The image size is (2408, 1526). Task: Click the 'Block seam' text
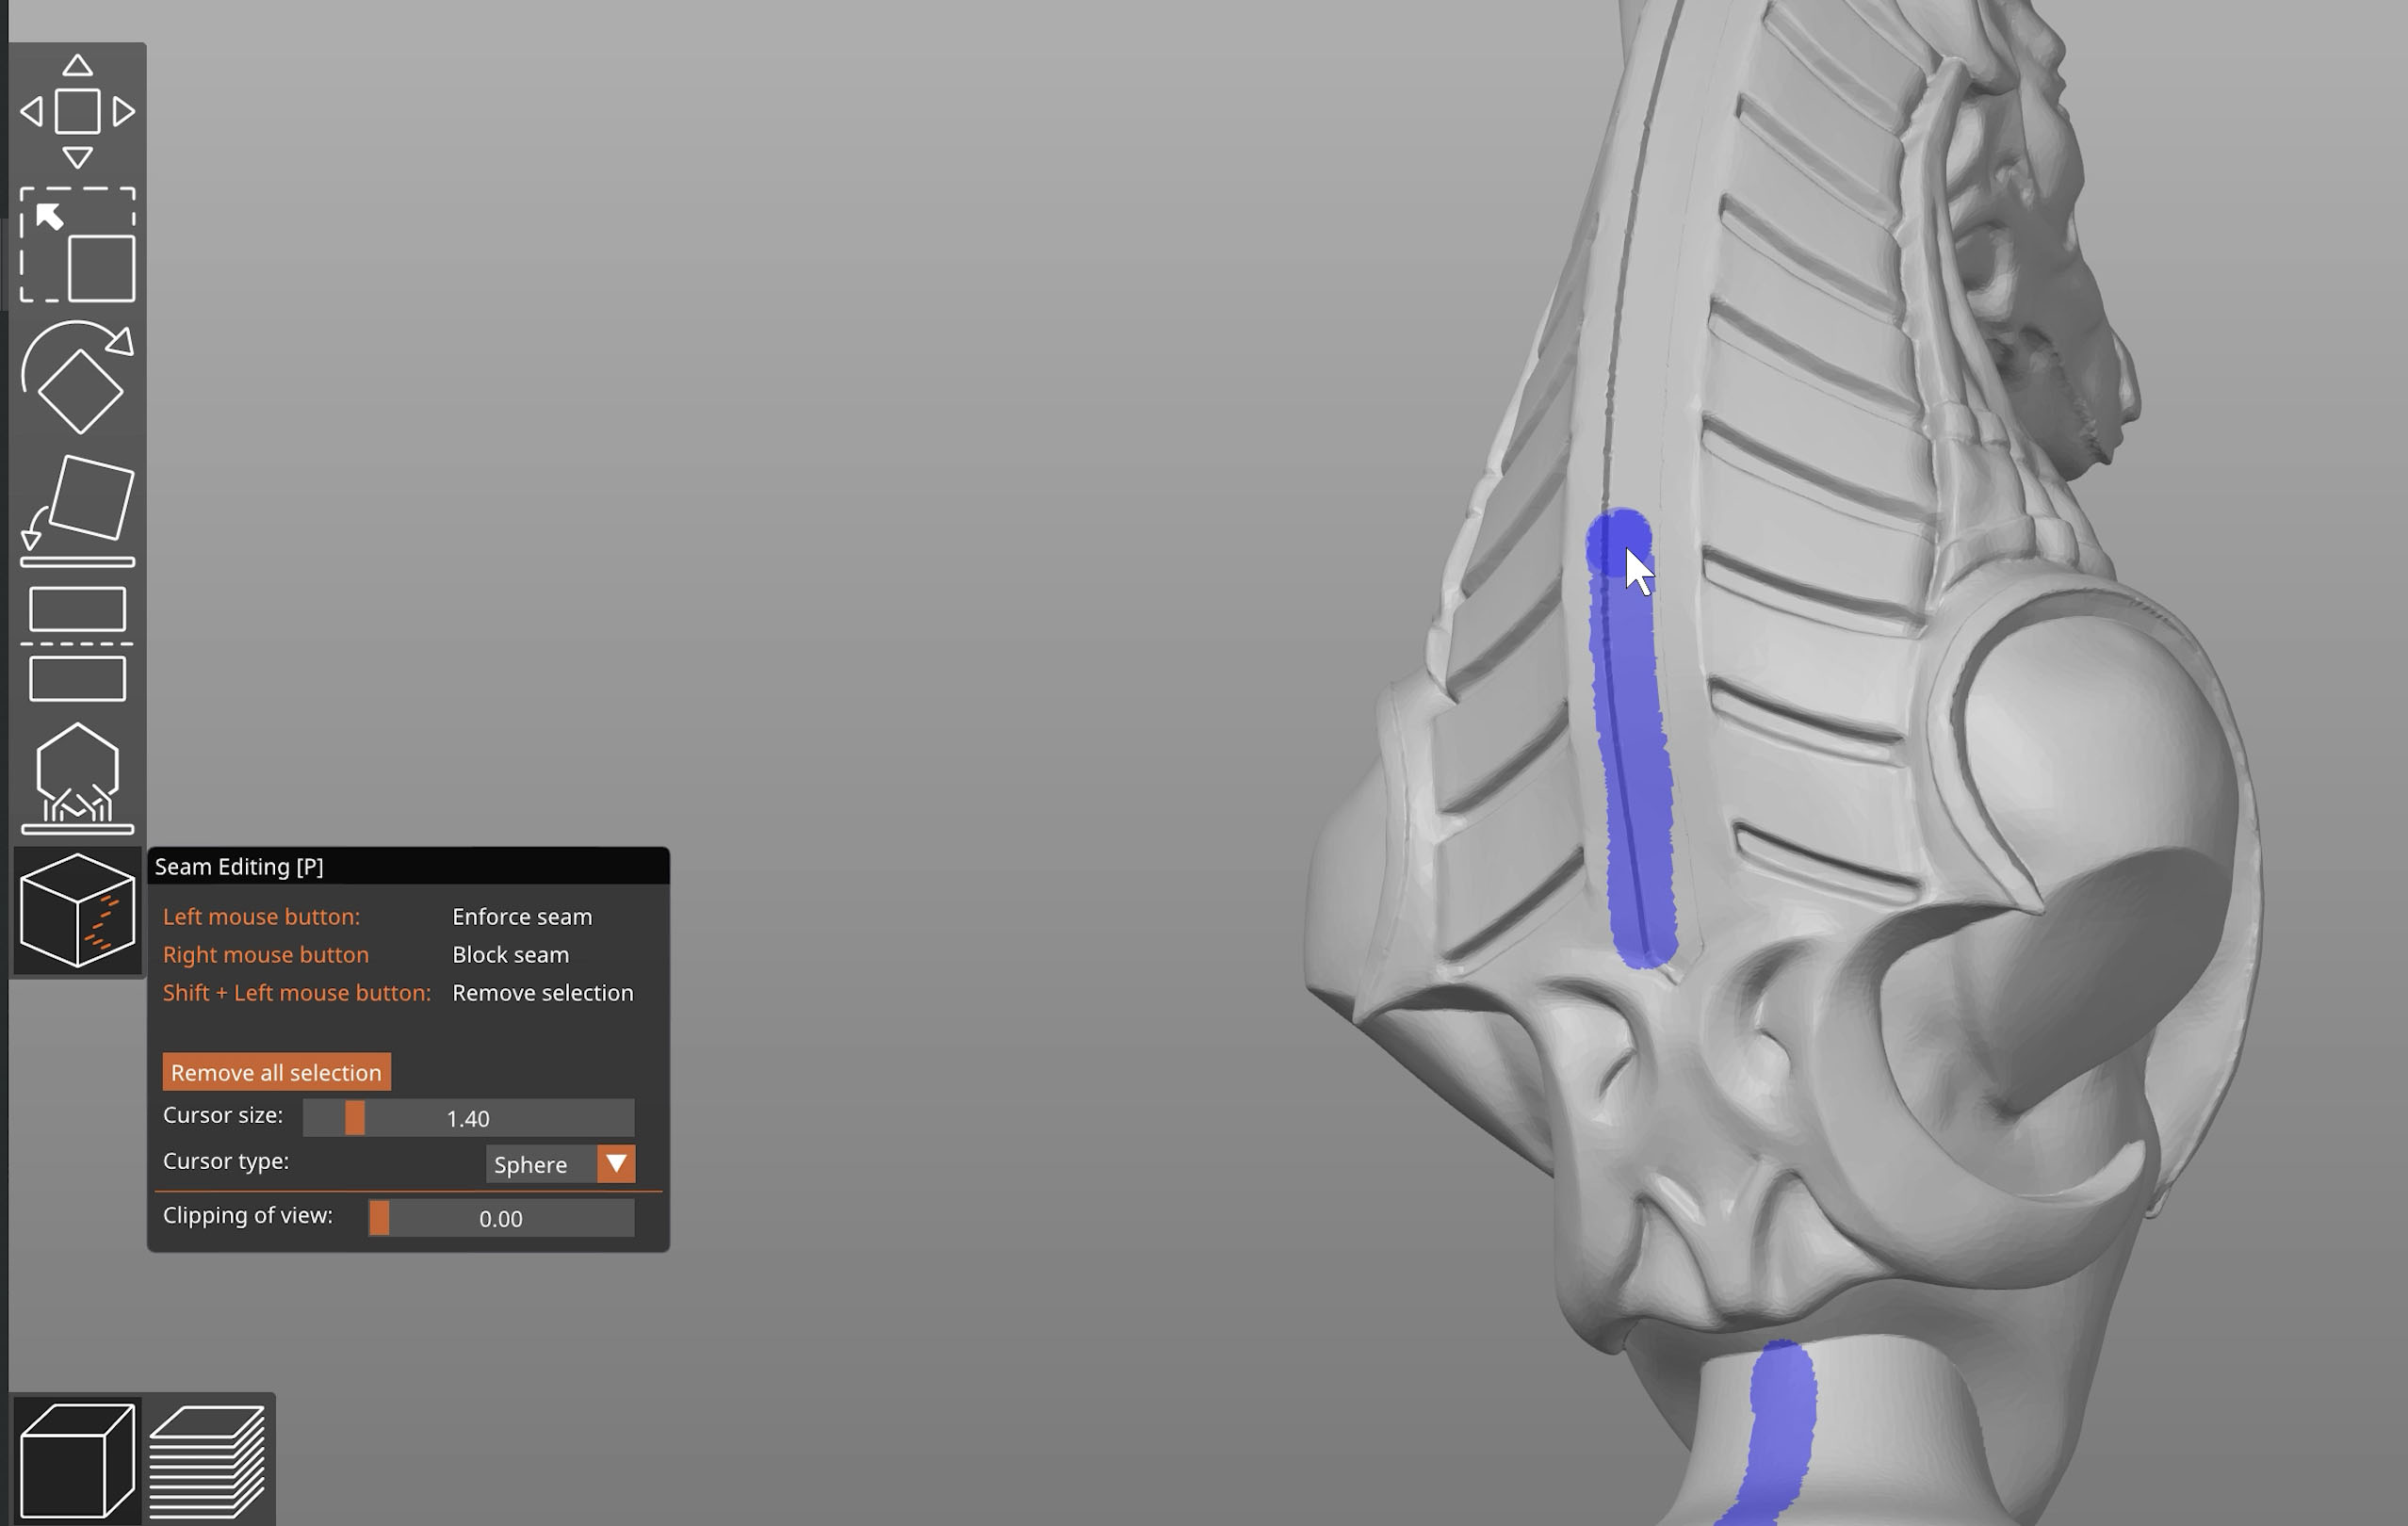pyautogui.click(x=510, y=954)
